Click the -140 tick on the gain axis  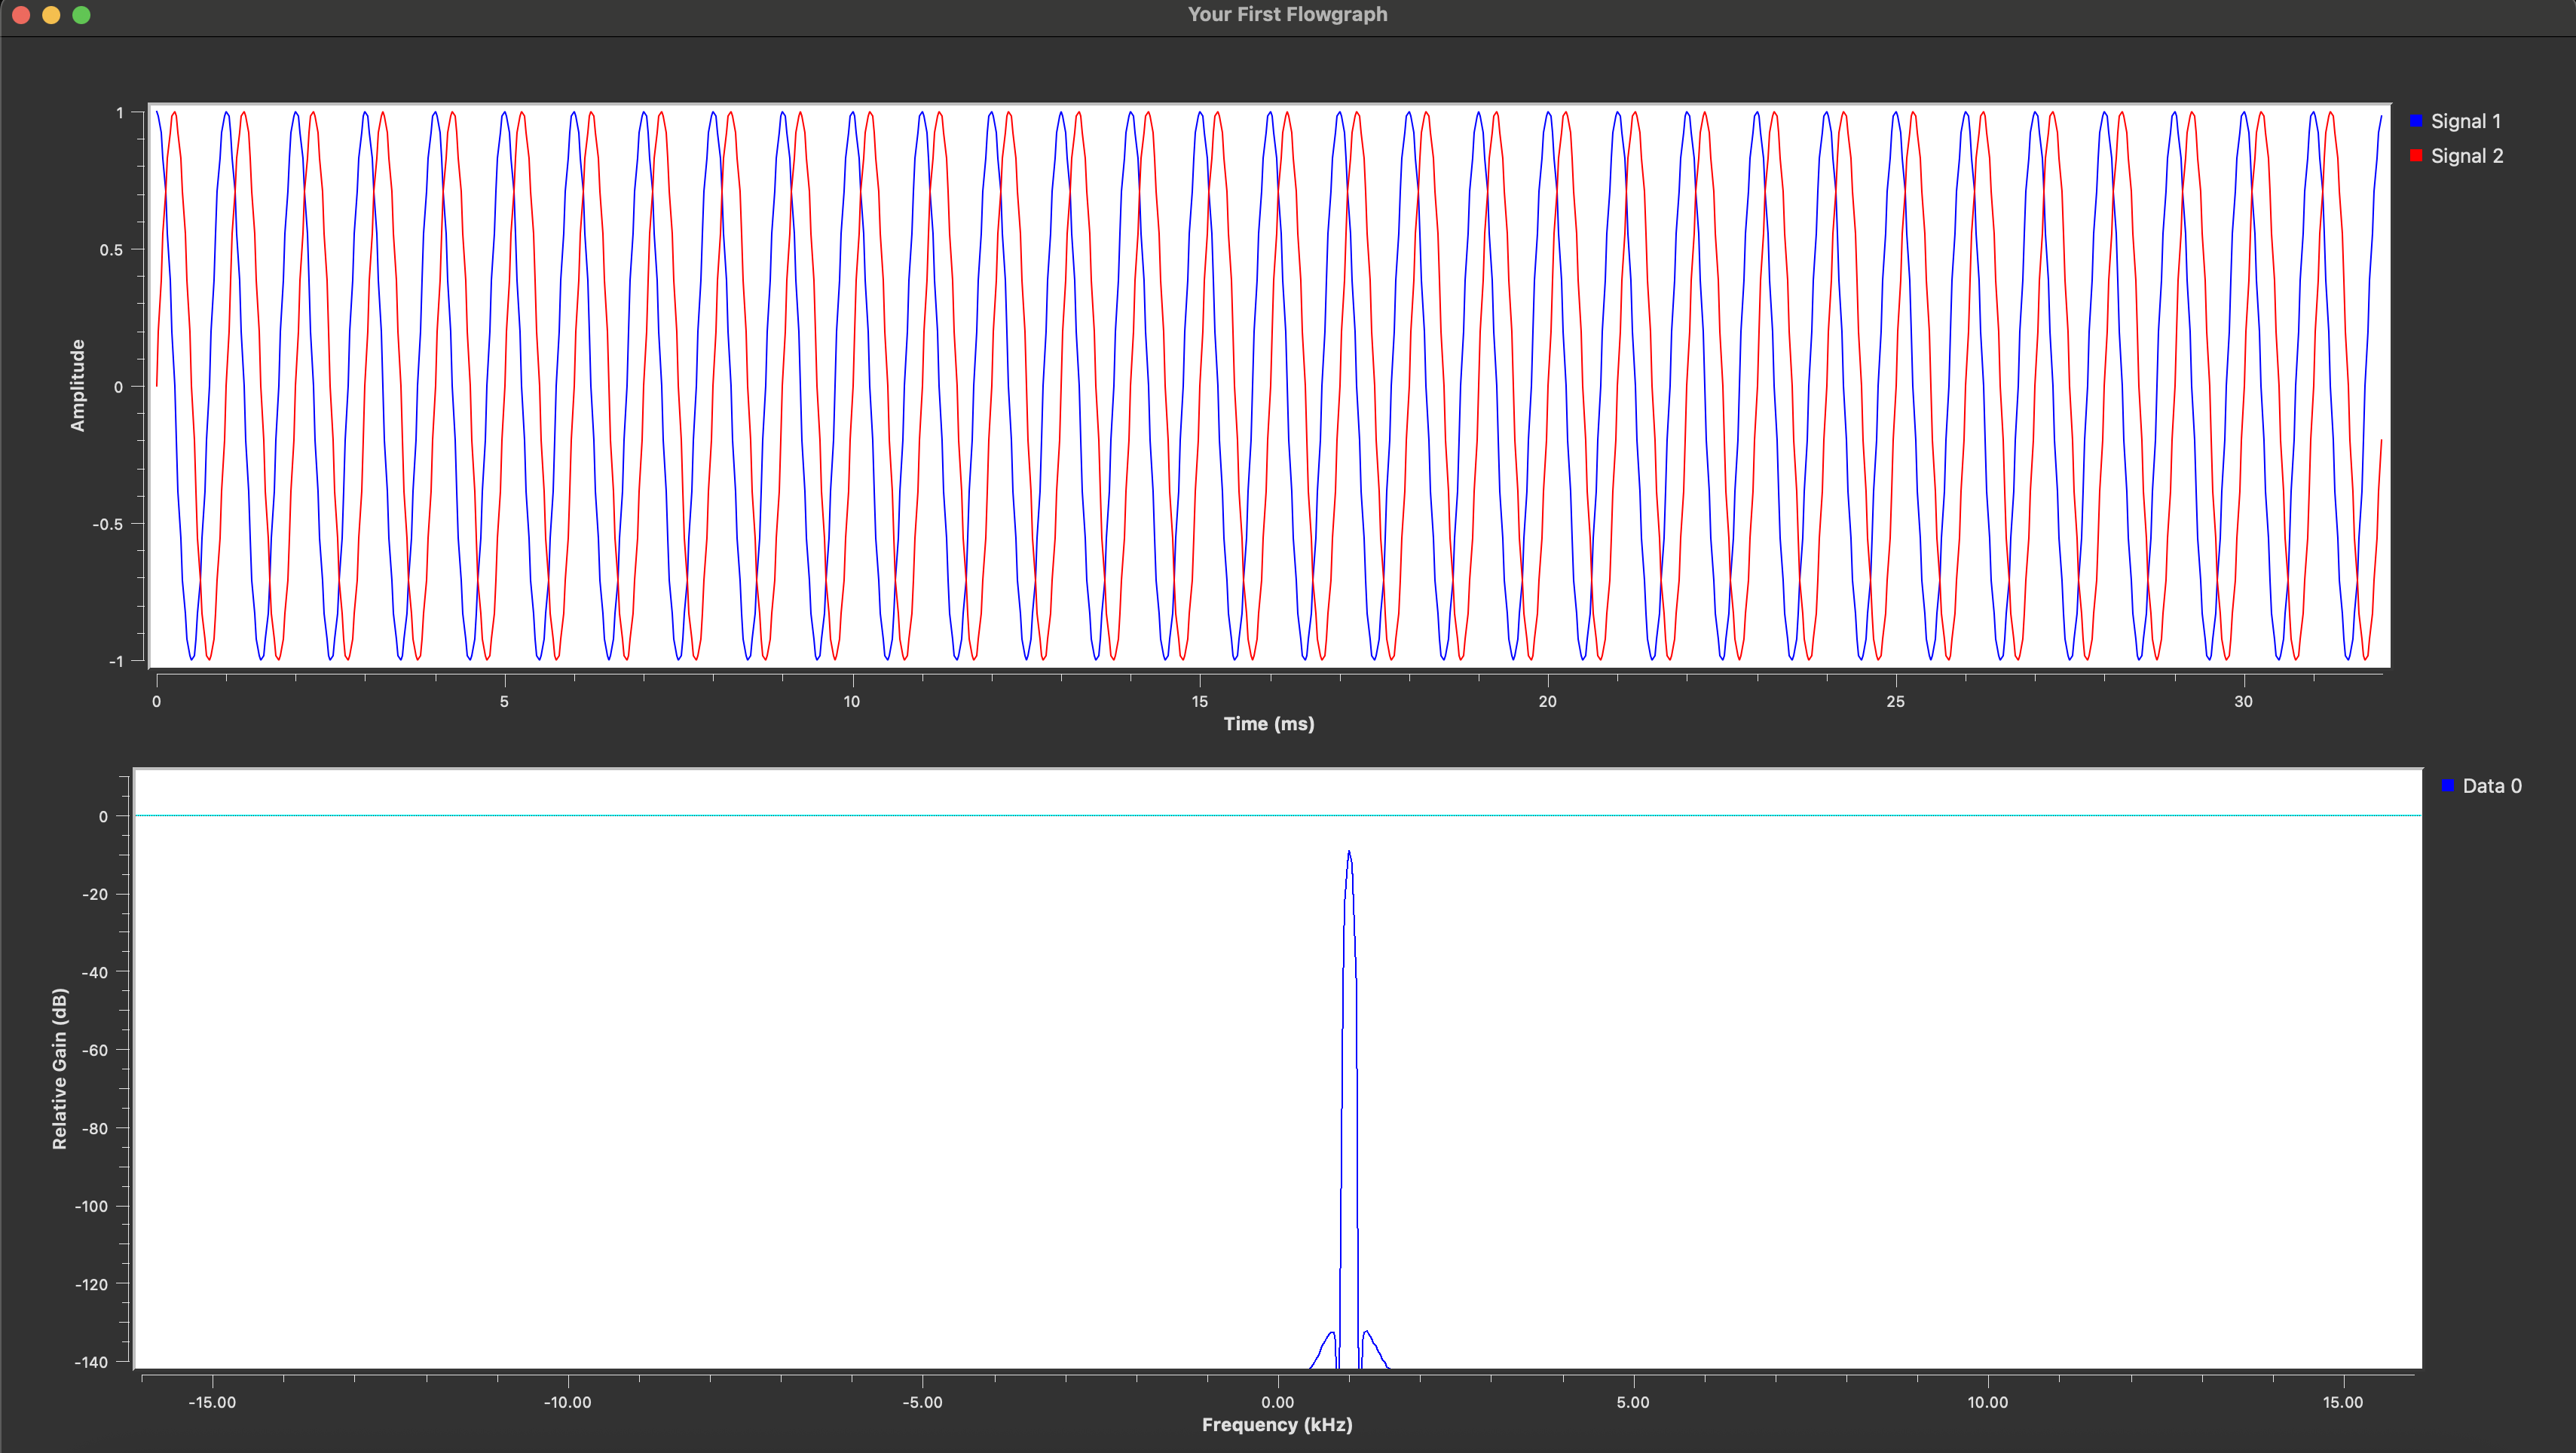[x=90, y=1362]
